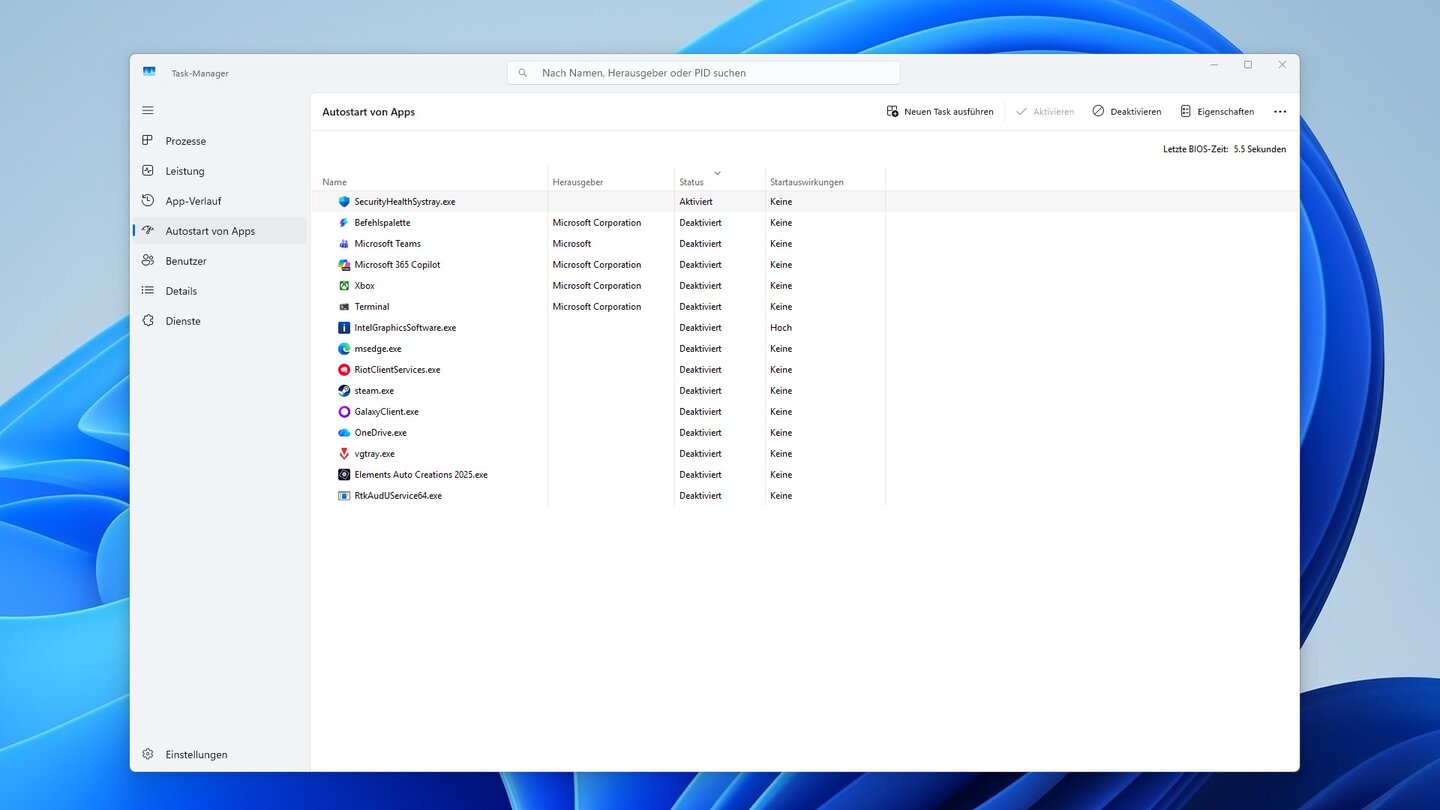Sort list by Startauswirkungen column

[x=806, y=182]
